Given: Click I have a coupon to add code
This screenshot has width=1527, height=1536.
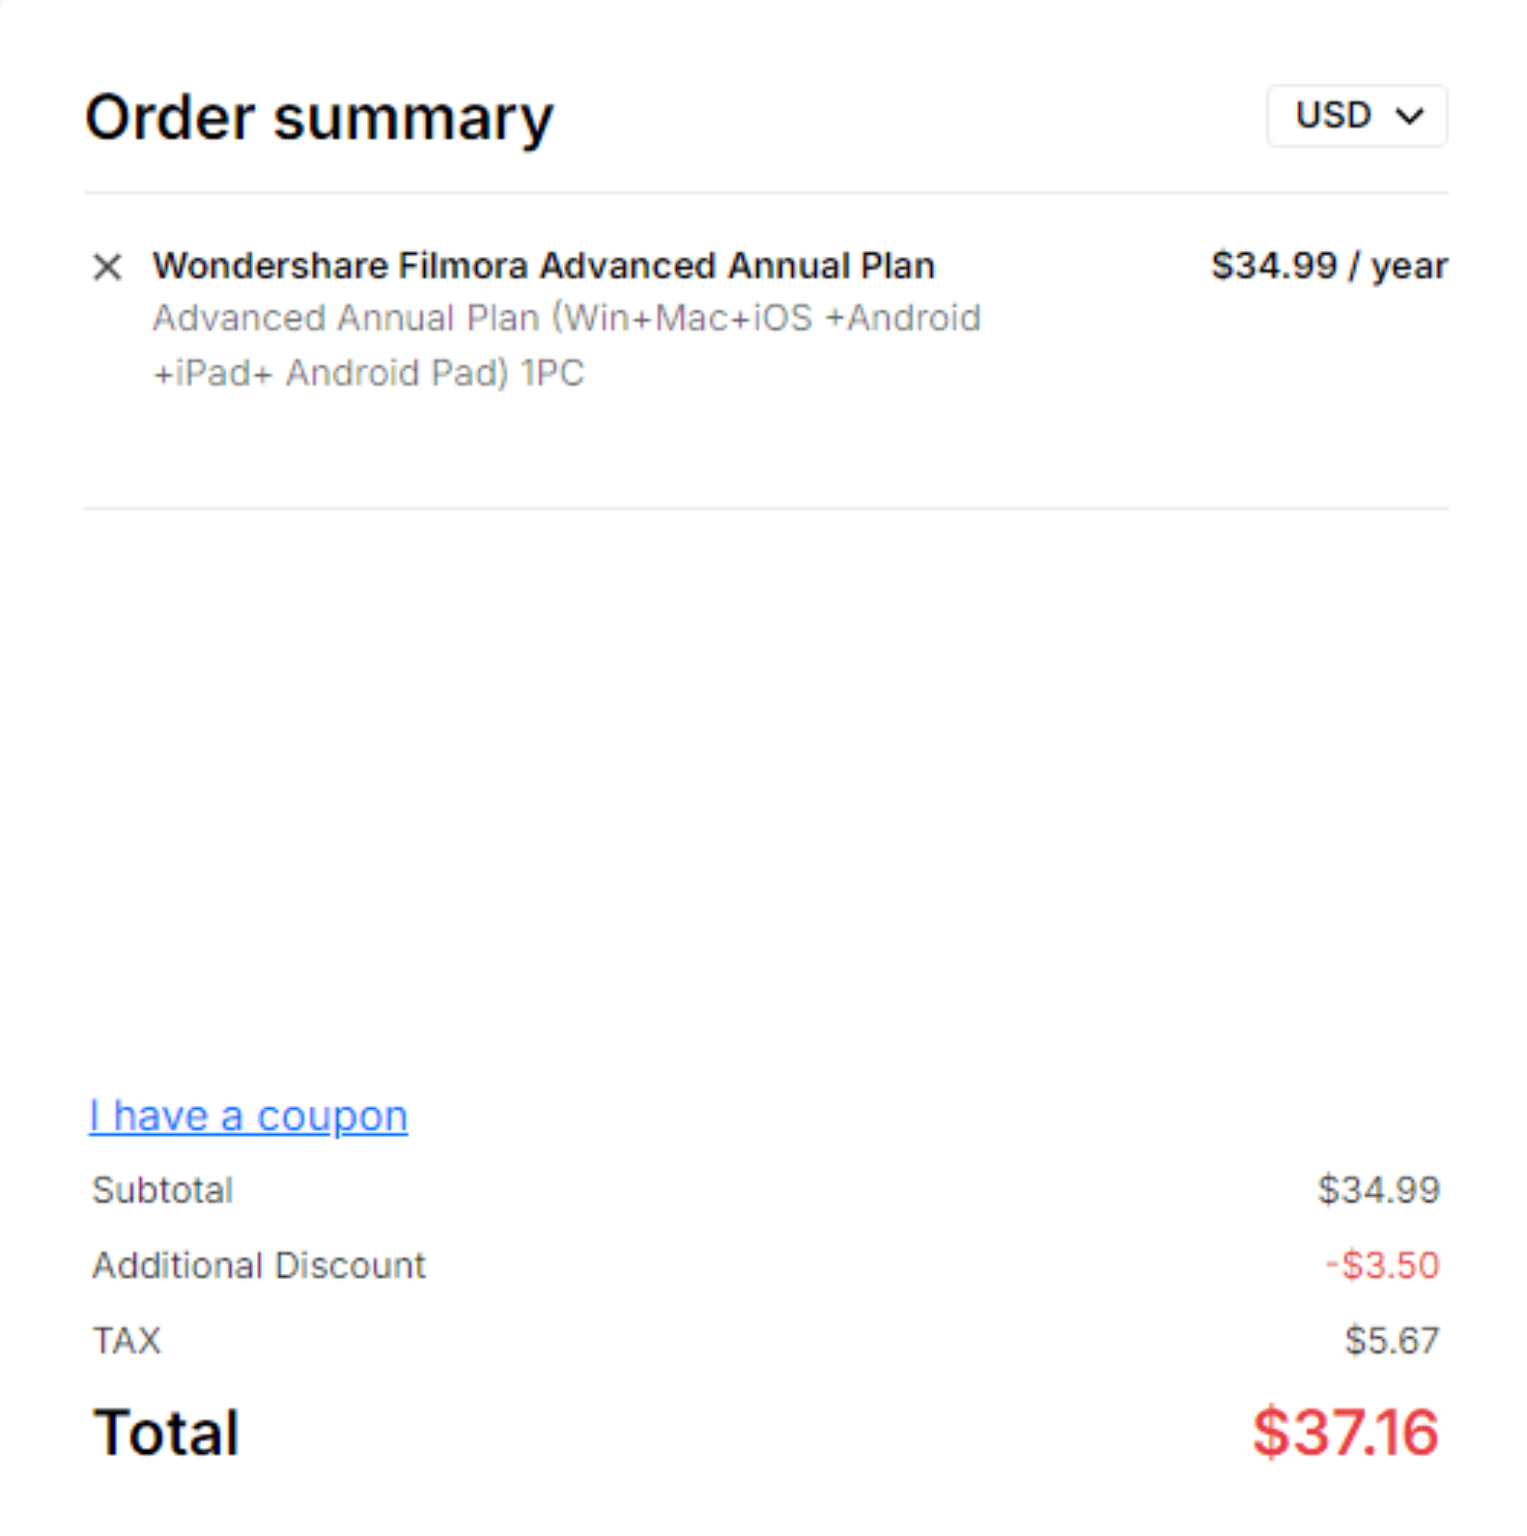Looking at the screenshot, I should pyautogui.click(x=247, y=1115).
